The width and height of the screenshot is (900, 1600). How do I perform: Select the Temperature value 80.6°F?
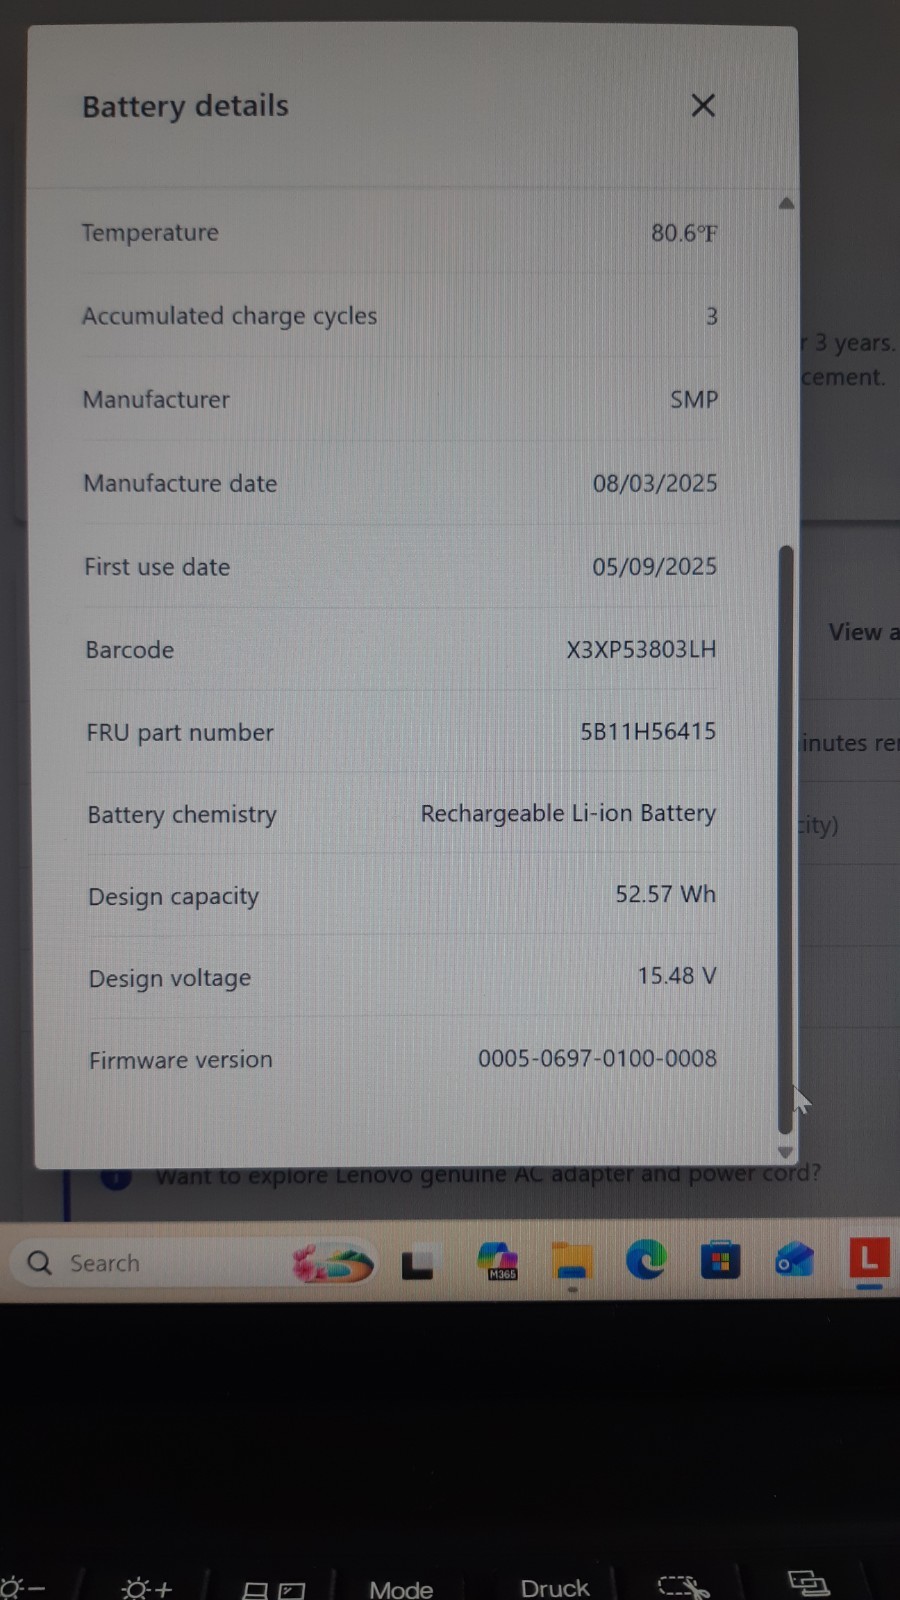684,233
